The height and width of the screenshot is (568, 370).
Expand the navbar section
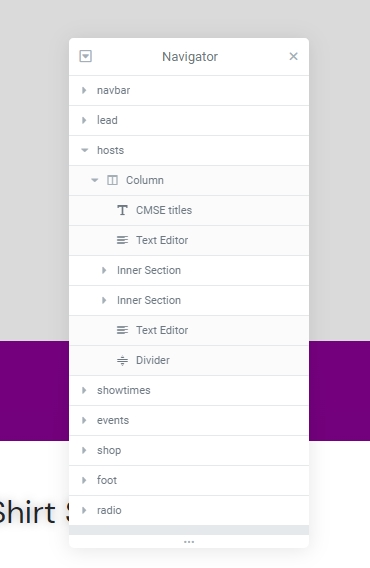click(84, 90)
